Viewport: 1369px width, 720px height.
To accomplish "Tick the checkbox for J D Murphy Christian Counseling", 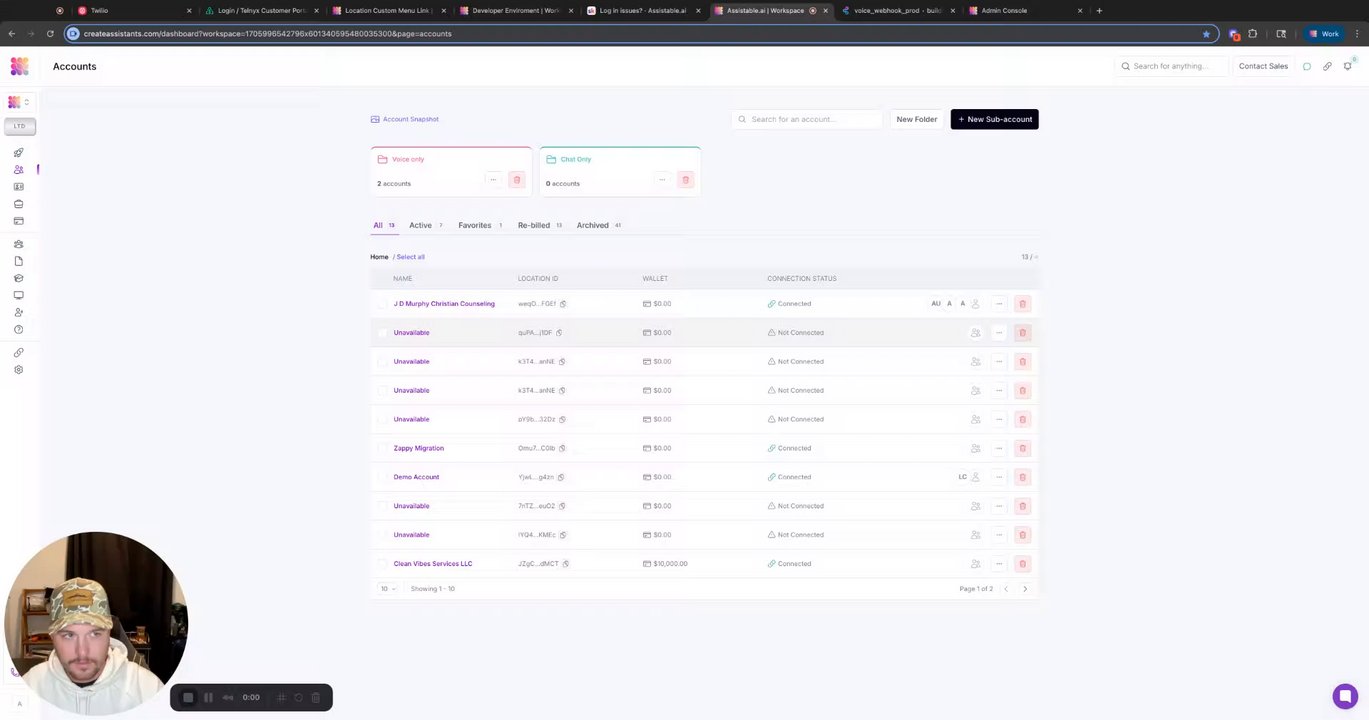I will [382, 304].
